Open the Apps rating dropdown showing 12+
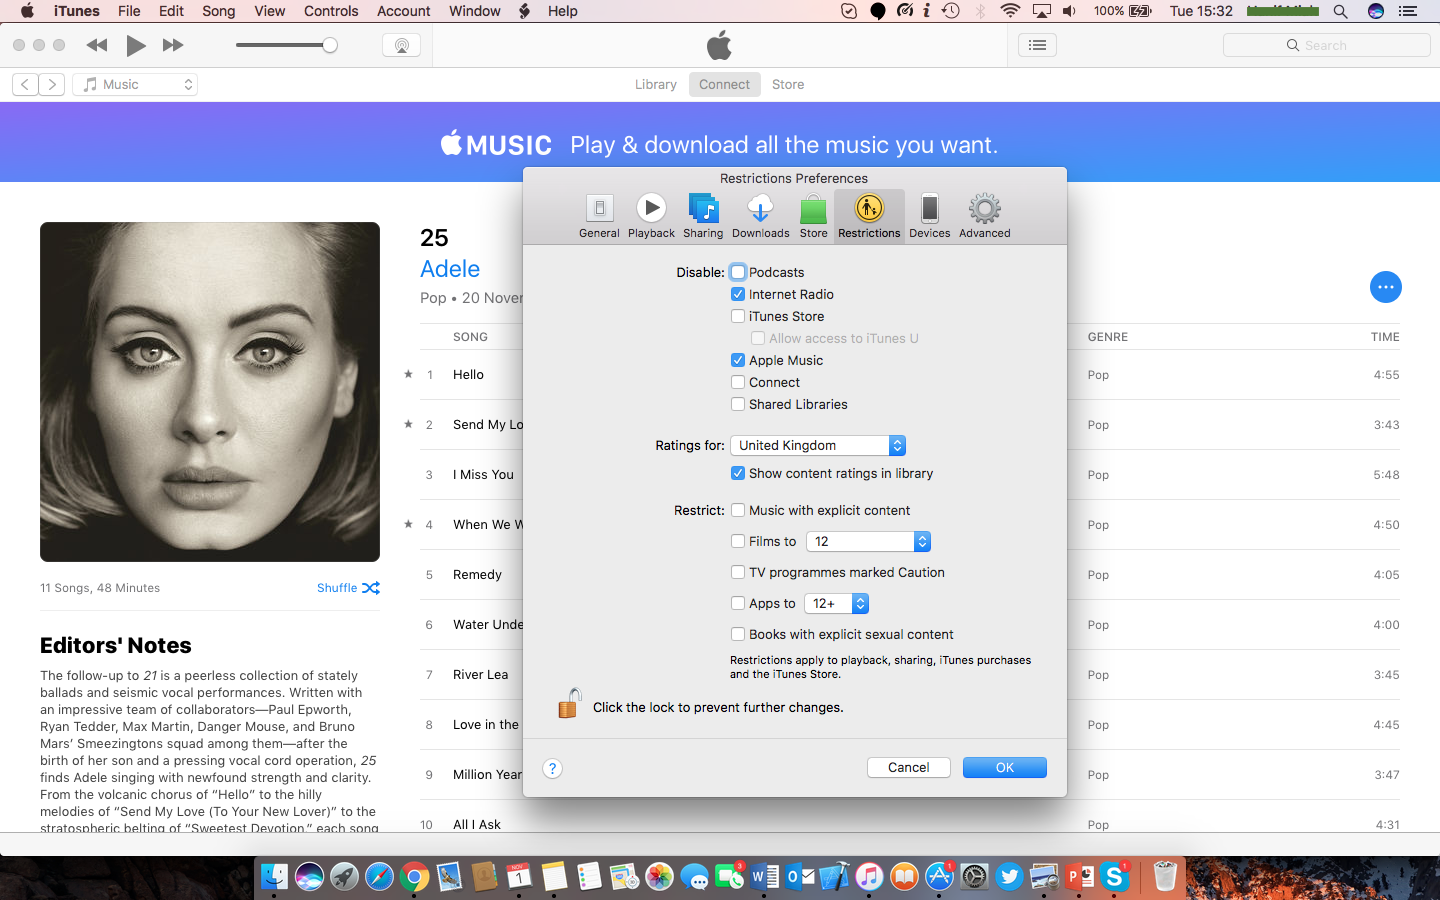This screenshot has width=1440, height=900. point(836,603)
